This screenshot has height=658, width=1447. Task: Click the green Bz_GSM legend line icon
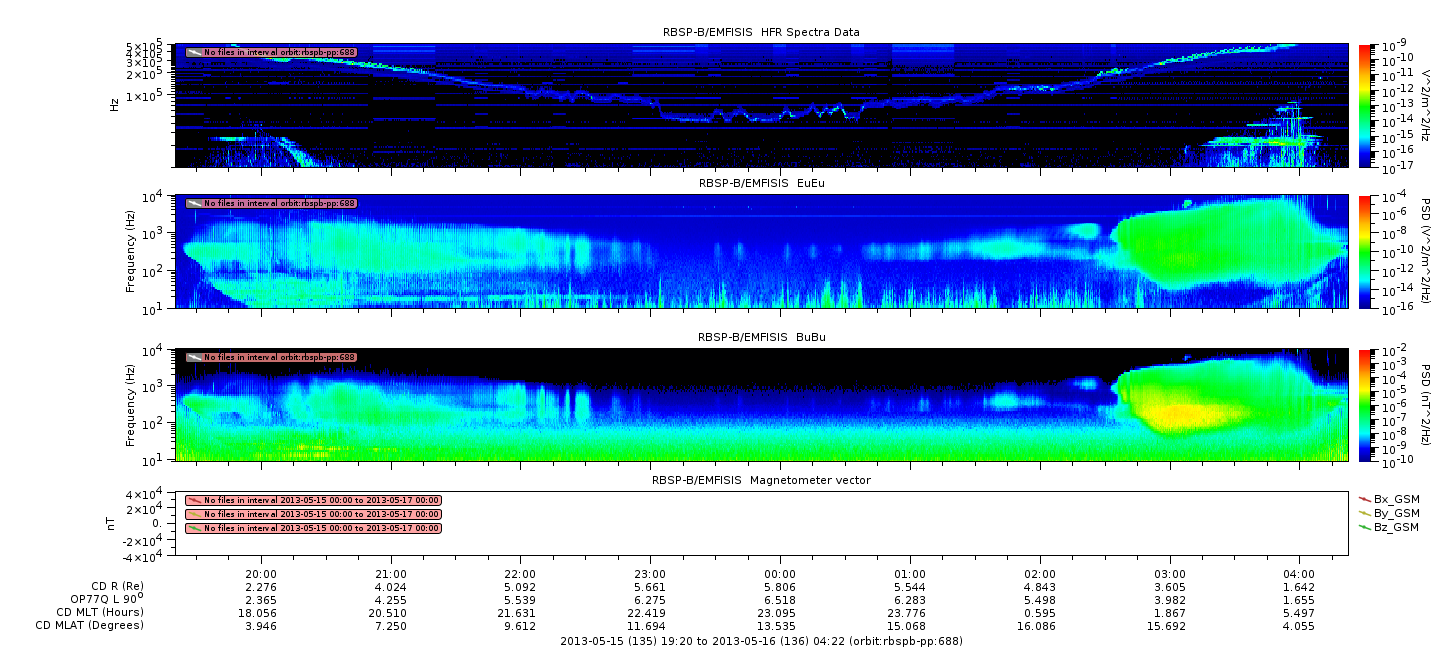point(1365,526)
